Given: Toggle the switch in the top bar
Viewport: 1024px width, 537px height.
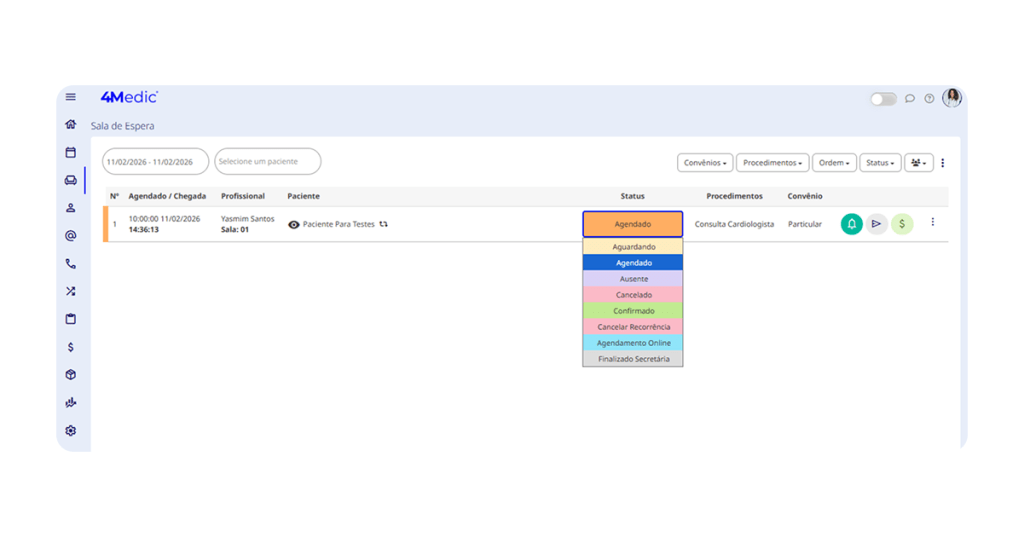Looking at the screenshot, I should click(883, 99).
